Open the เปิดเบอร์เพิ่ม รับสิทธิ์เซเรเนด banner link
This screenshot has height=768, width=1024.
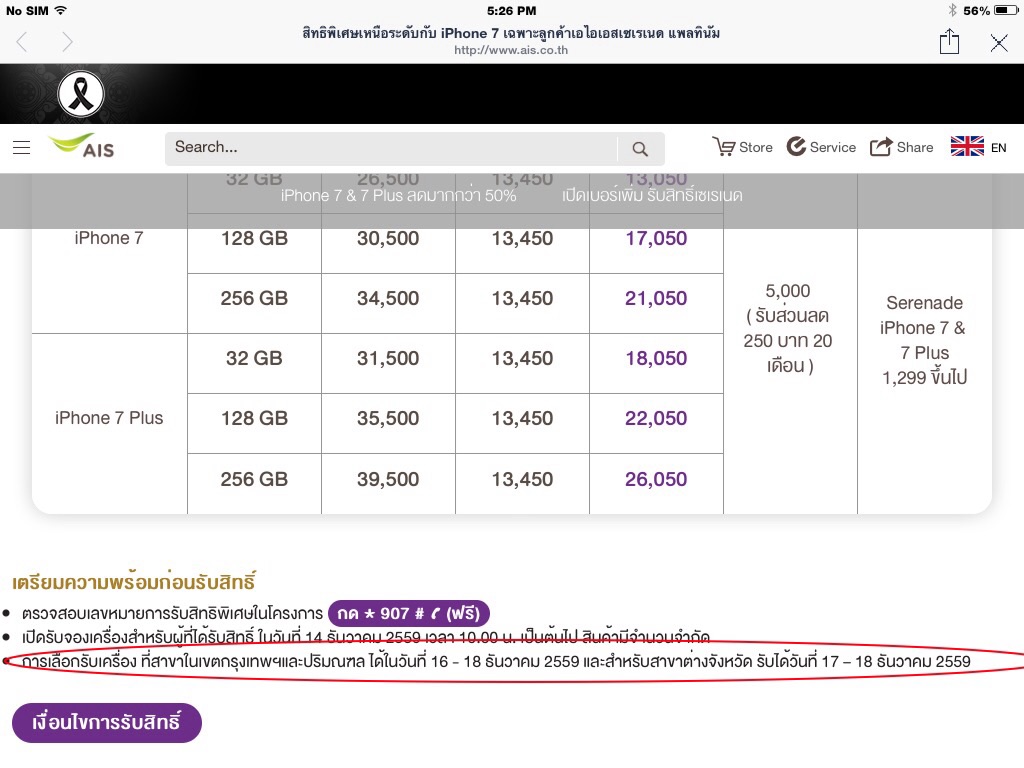pyautogui.click(x=652, y=195)
